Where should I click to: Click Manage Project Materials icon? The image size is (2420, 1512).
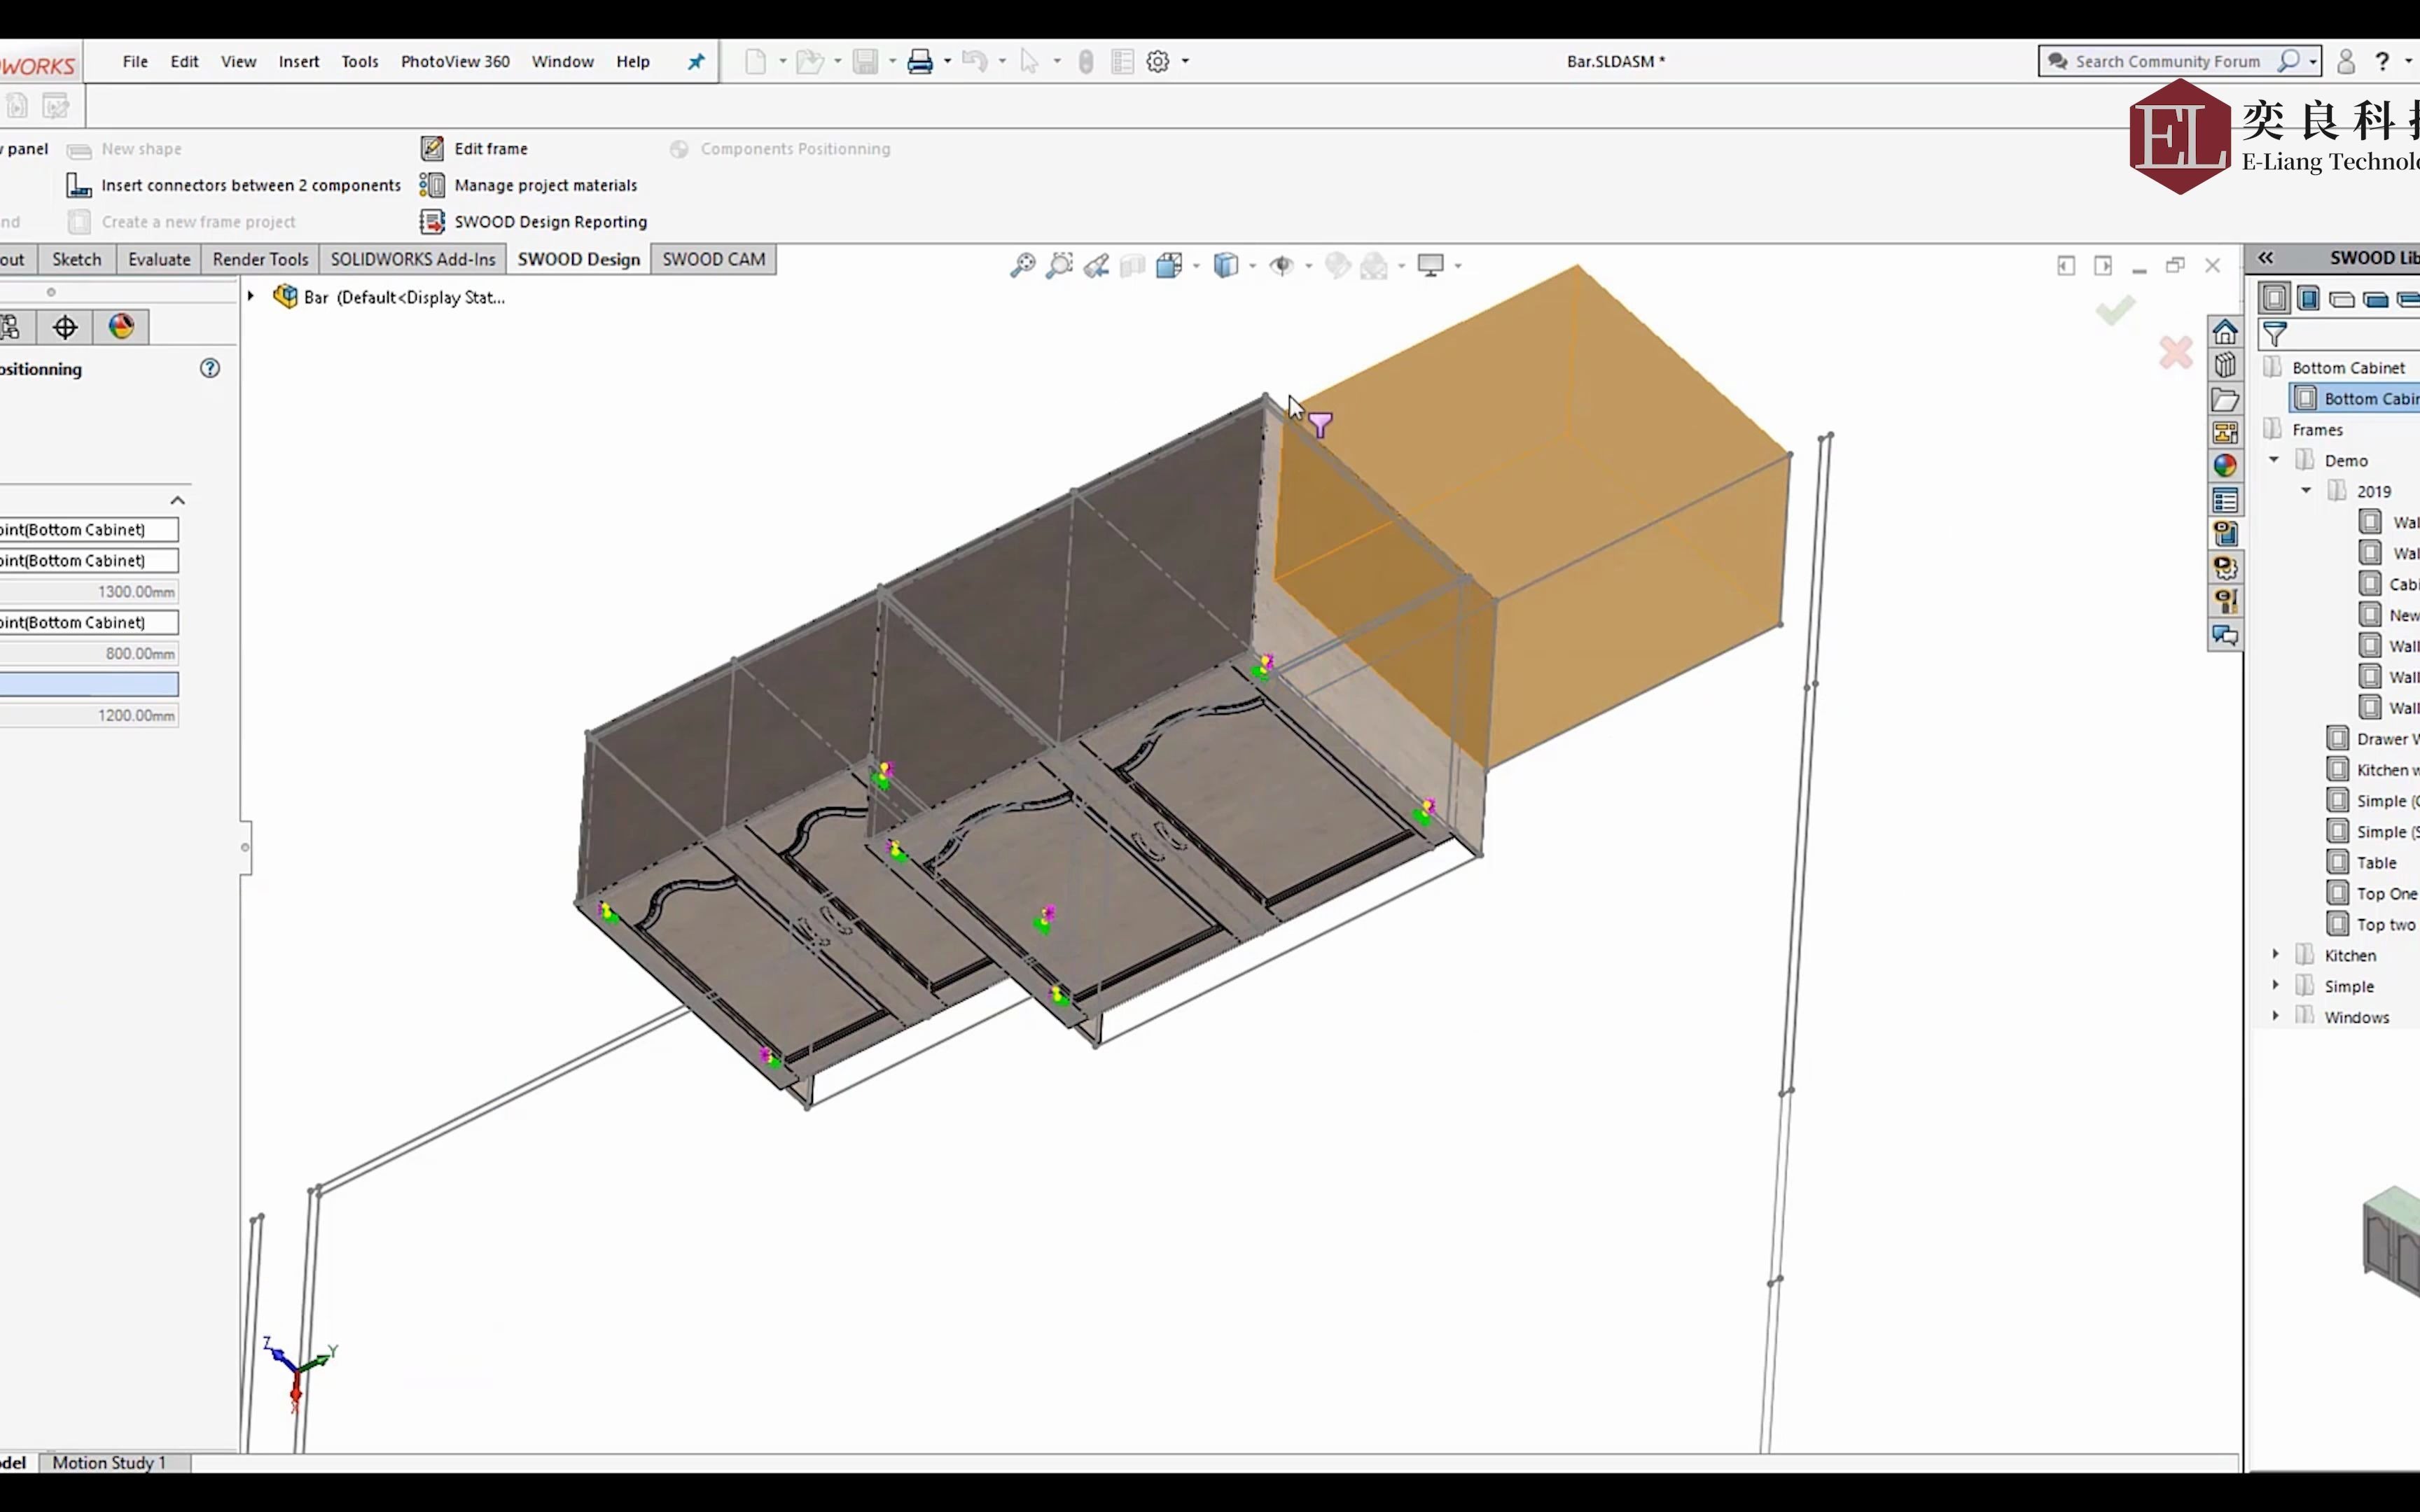click(432, 185)
